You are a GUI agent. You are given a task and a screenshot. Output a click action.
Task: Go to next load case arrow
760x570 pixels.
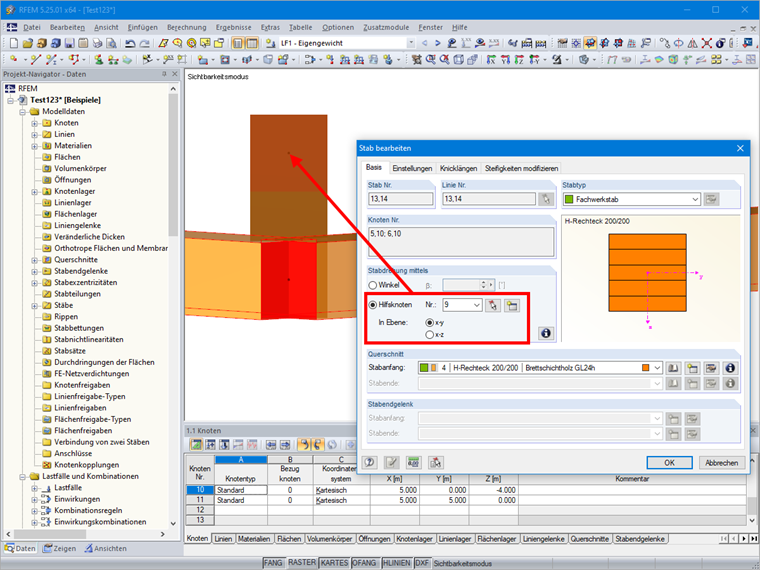(438, 43)
